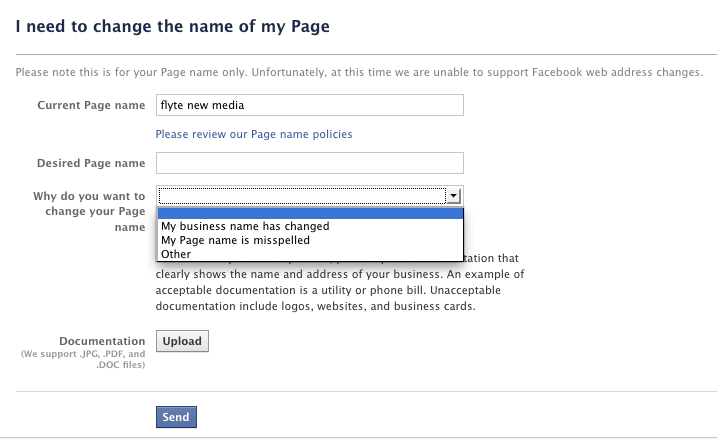The height and width of the screenshot is (443, 717).
Task: Click the note about web address changes
Action: [360, 72]
